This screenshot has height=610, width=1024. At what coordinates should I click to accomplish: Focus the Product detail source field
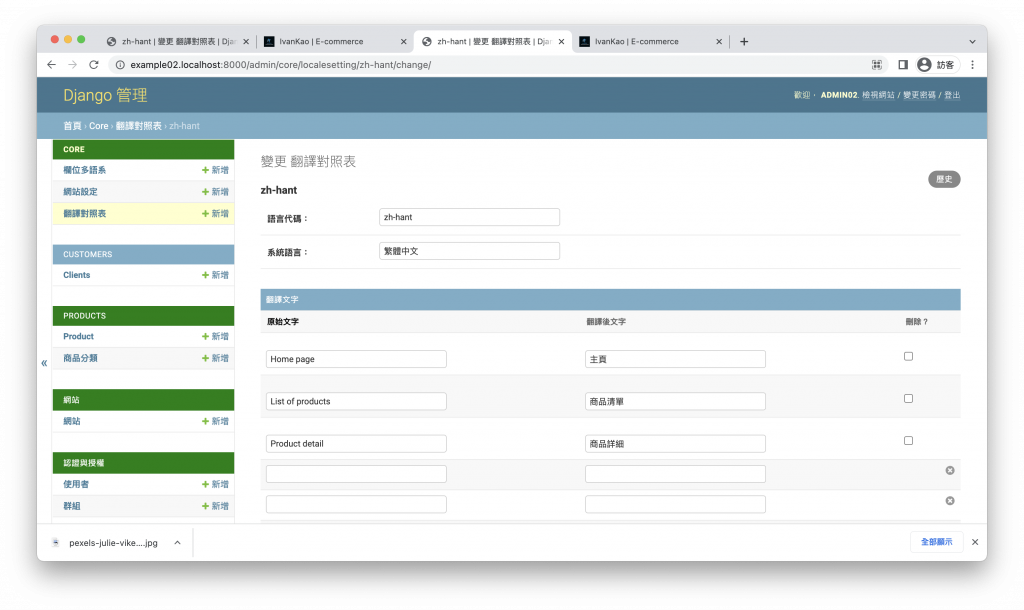click(356, 443)
